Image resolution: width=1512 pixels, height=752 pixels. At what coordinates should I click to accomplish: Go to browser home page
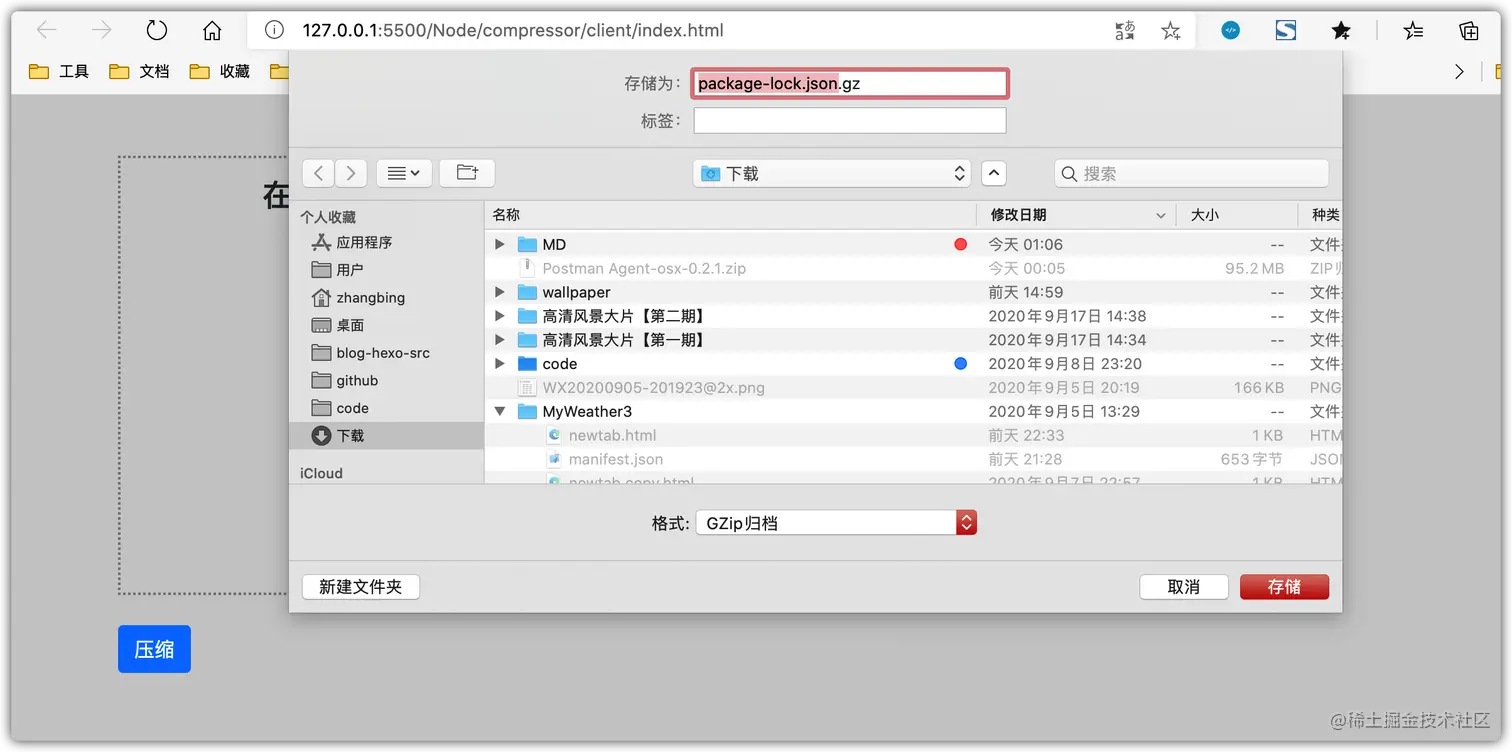(212, 31)
